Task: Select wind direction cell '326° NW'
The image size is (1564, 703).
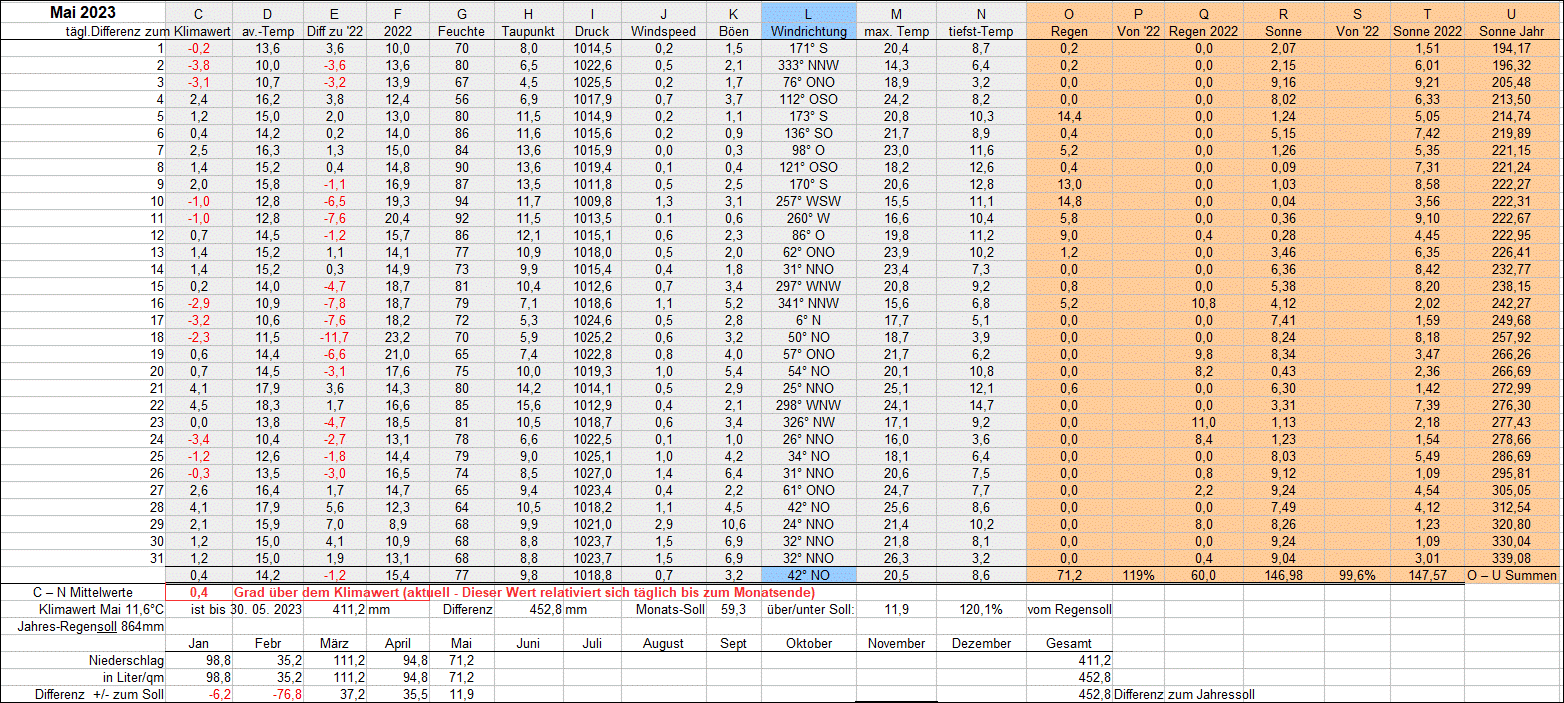Action: [808, 422]
